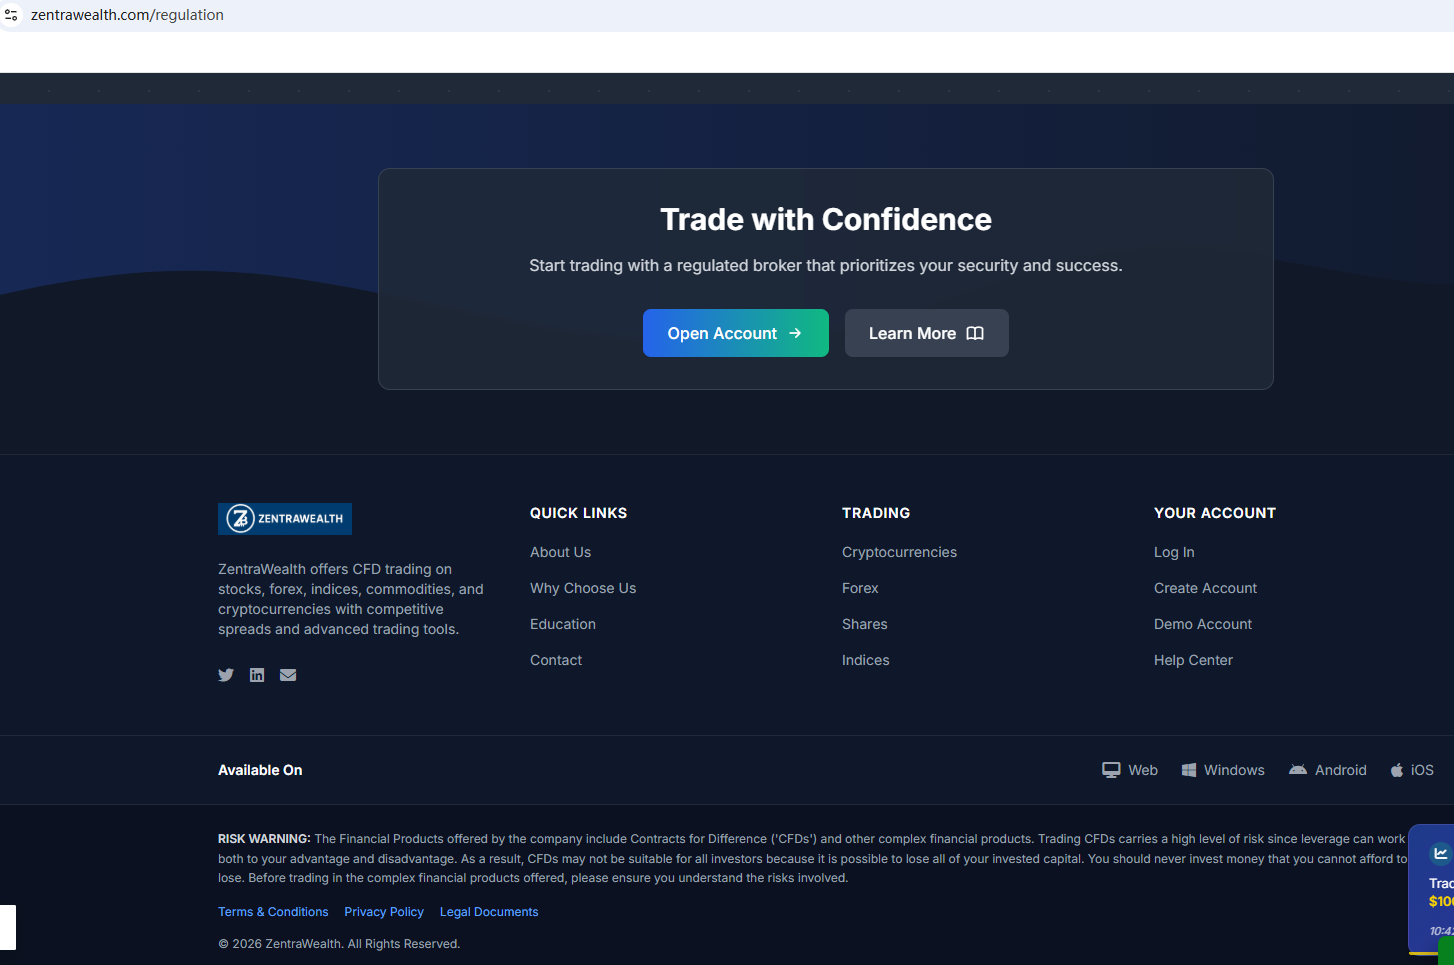
Task: Select the Web platform icon
Action: (x=1111, y=770)
